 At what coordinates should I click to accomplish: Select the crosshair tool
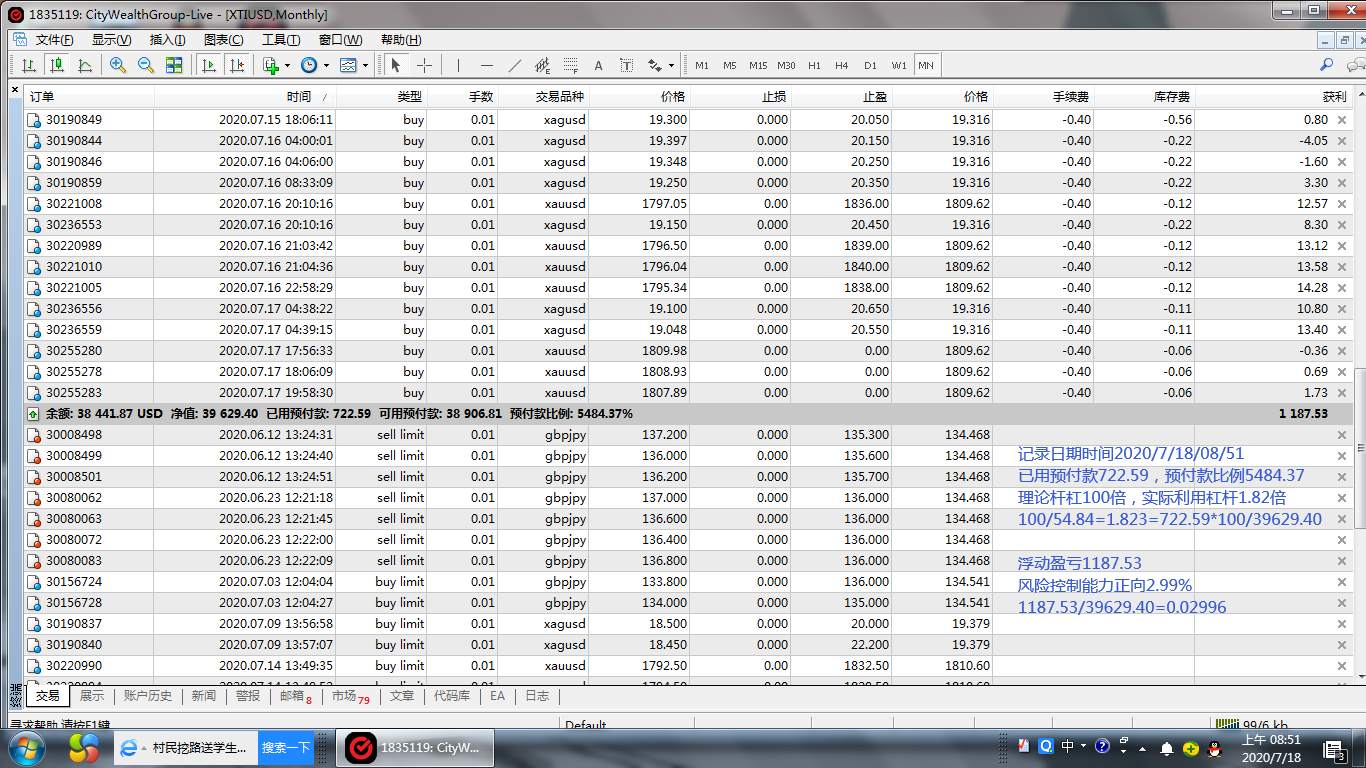click(424, 65)
